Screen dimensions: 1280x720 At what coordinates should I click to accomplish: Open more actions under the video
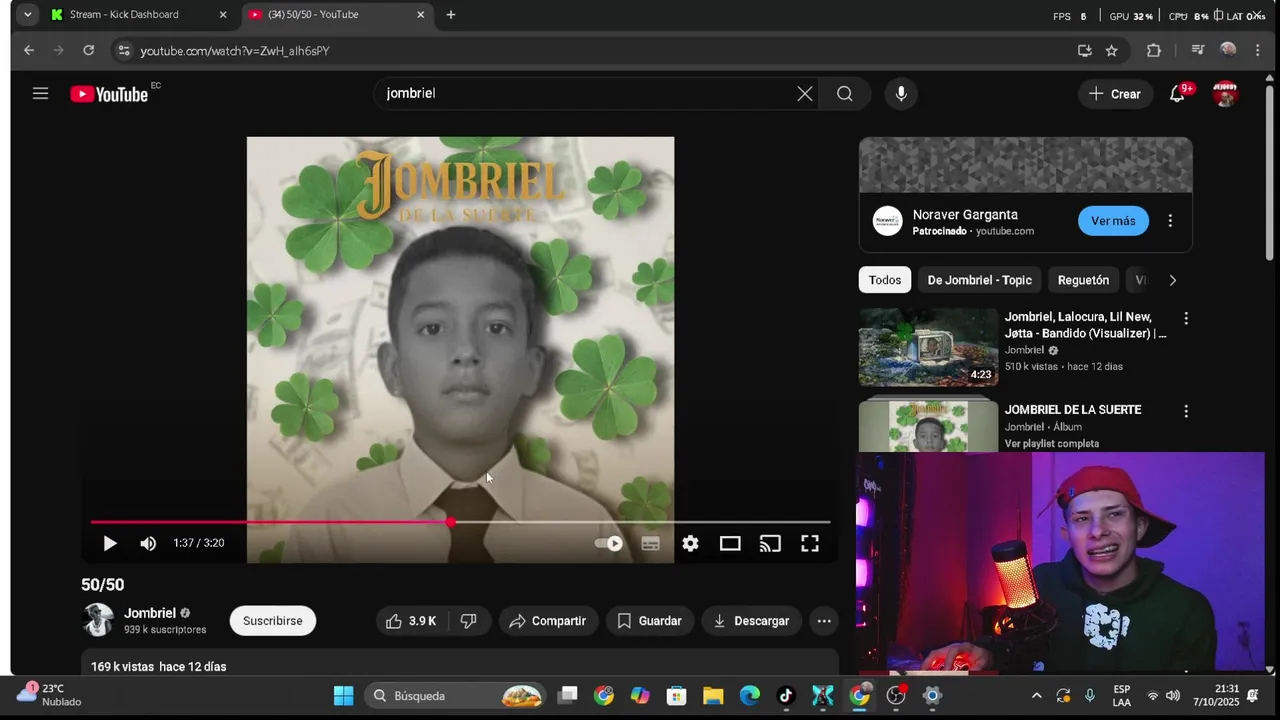tap(824, 621)
